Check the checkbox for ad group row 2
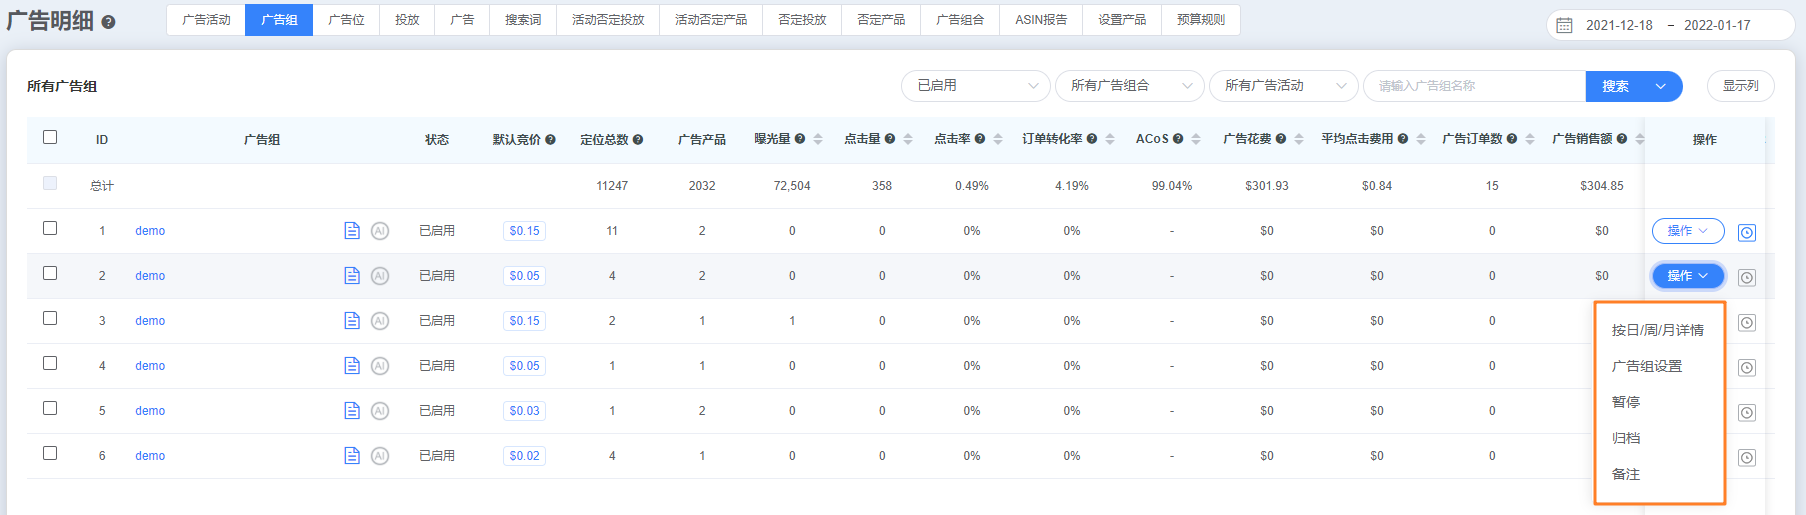1806x515 pixels. [x=50, y=273]
